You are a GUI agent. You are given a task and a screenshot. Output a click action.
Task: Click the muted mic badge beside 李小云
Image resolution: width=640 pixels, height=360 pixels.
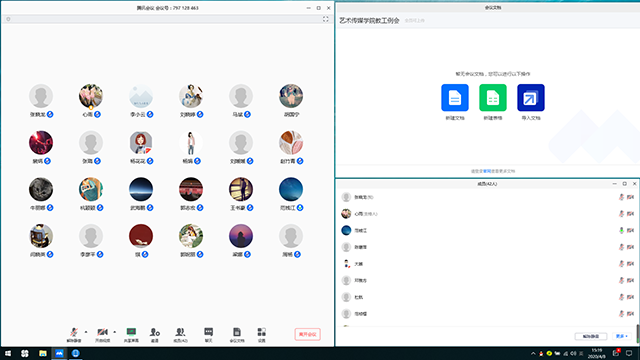point(150,114)
